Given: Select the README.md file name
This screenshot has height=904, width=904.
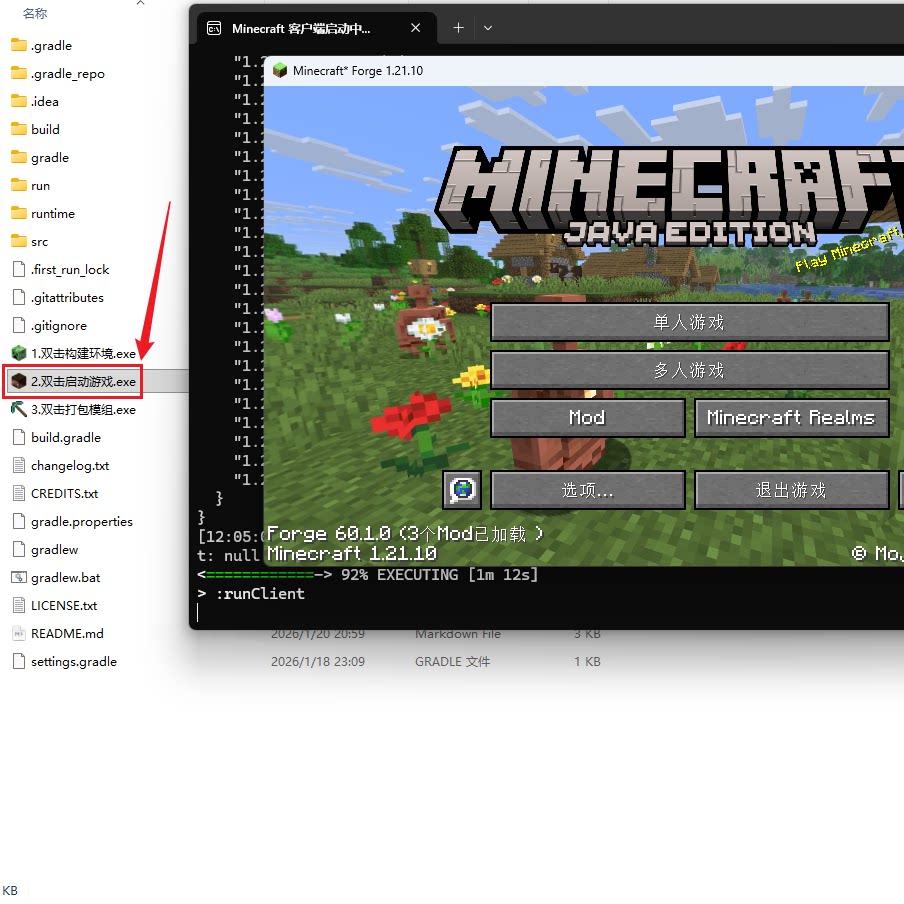Looking at the screenshot, I should click(67, 634).
